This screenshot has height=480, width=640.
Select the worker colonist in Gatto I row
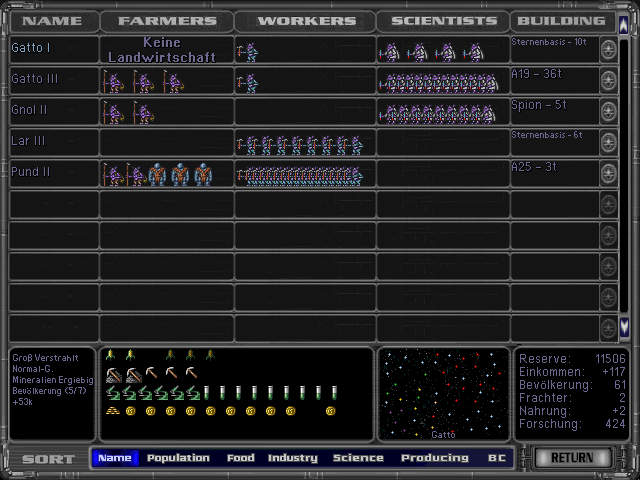pyautogui.click(x=246, y=51)
